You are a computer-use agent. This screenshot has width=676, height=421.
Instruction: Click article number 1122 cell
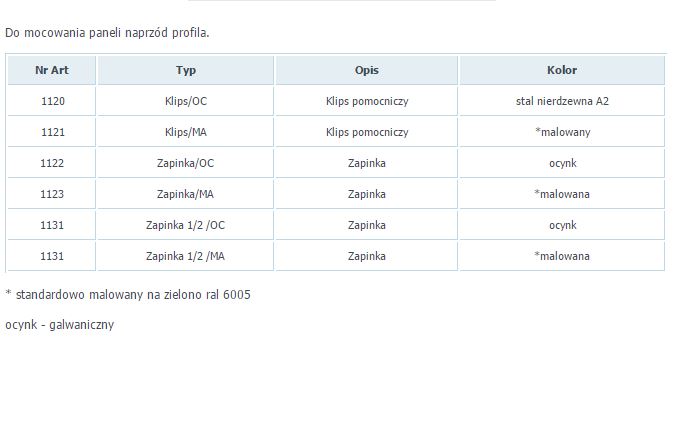click(52, 163)
